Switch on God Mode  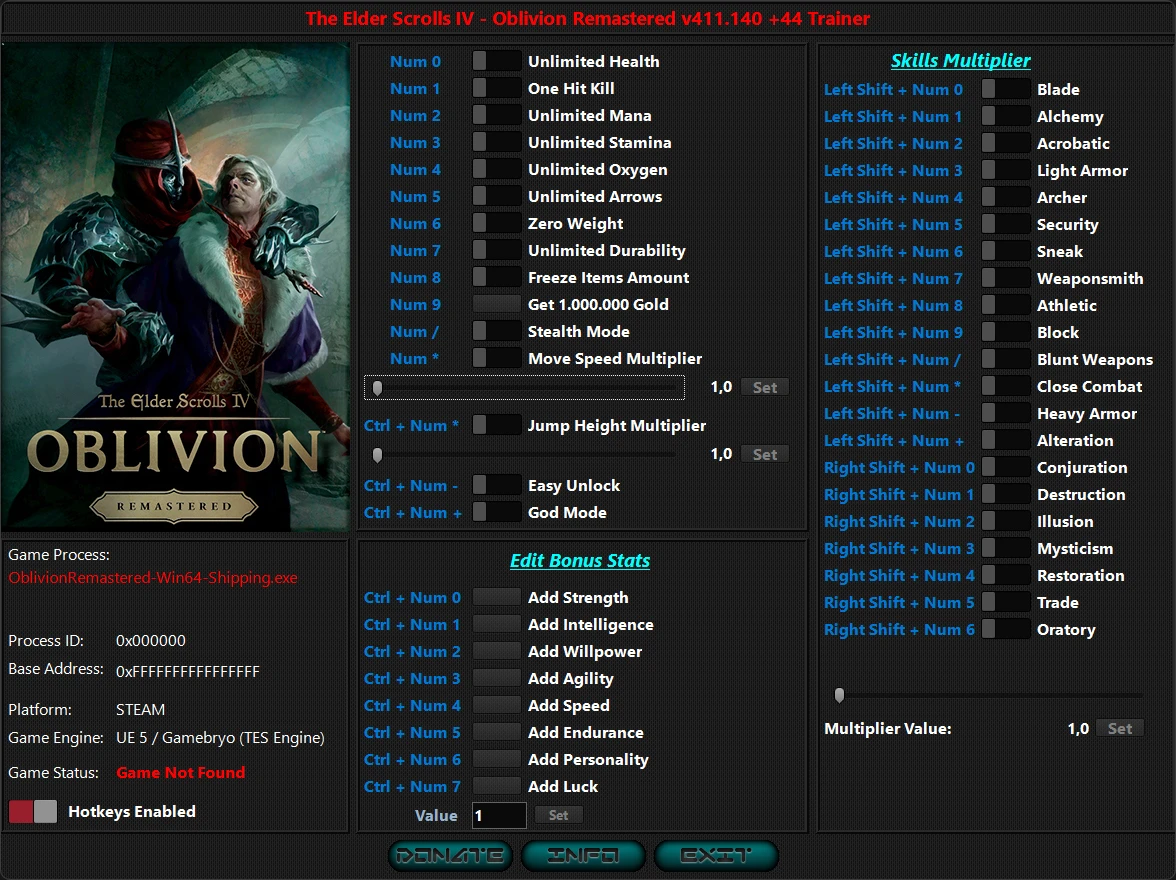(496, 512)
